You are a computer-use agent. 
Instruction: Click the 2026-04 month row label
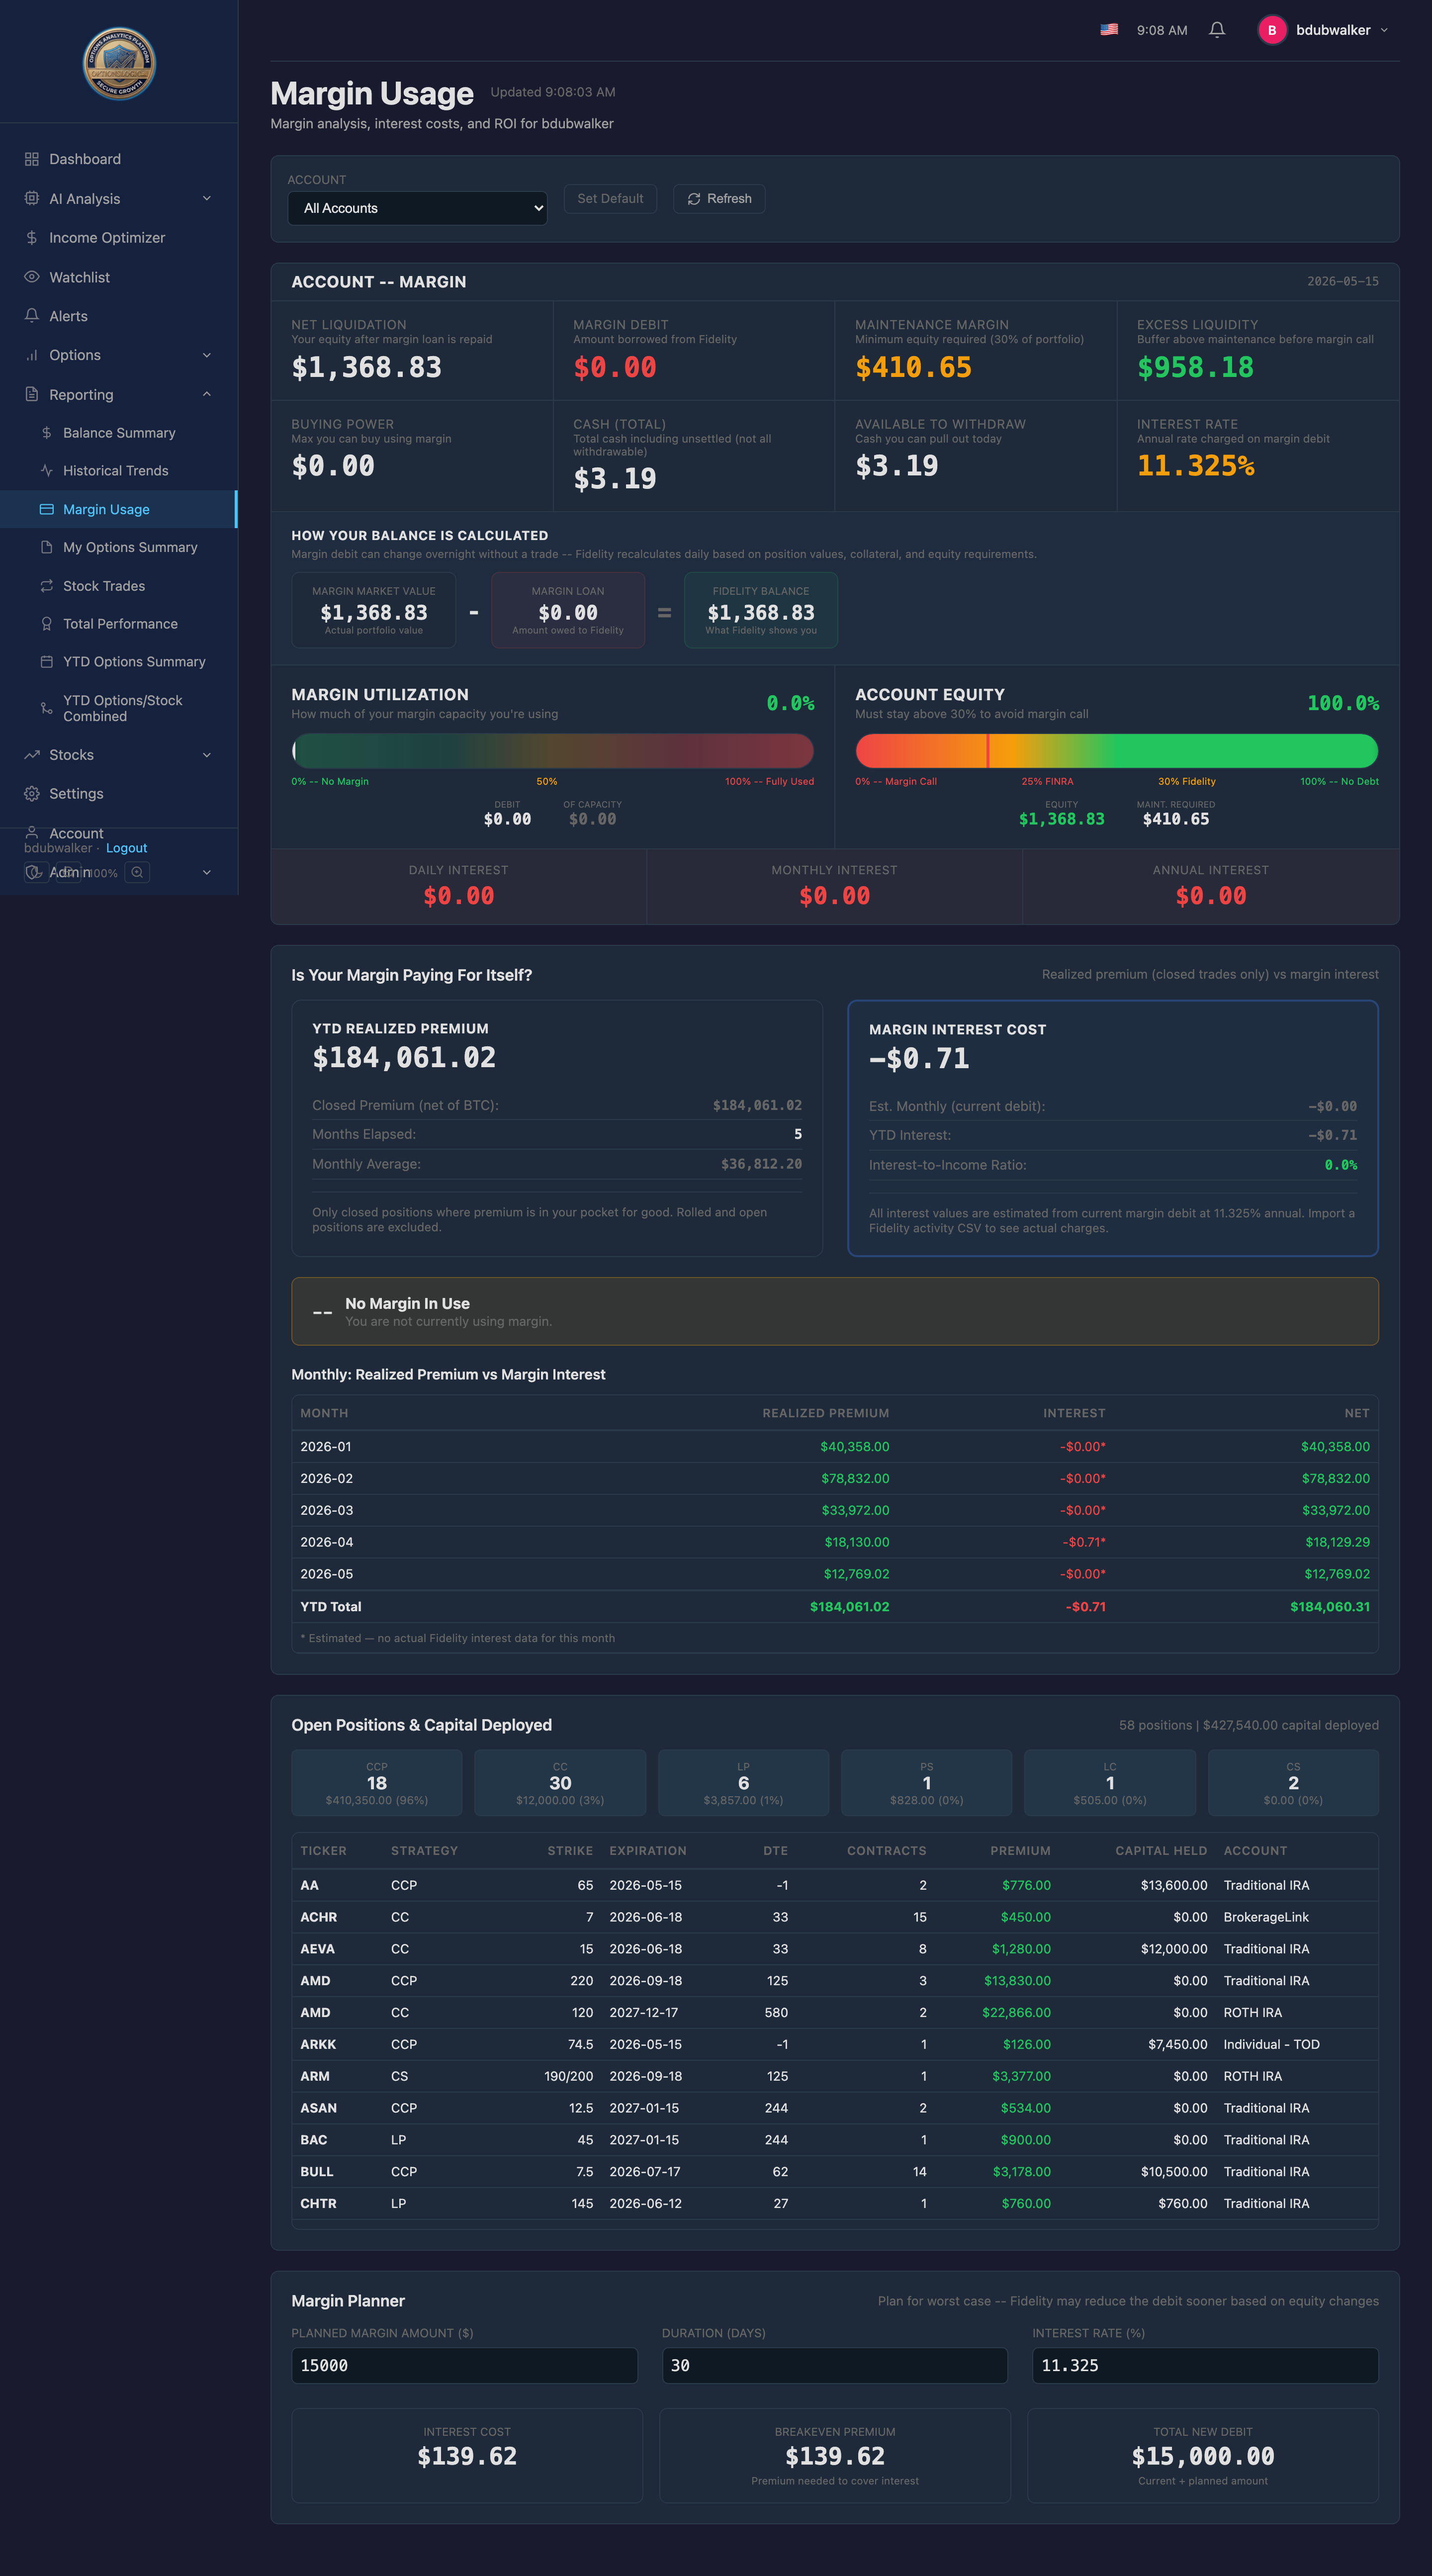327,1542
